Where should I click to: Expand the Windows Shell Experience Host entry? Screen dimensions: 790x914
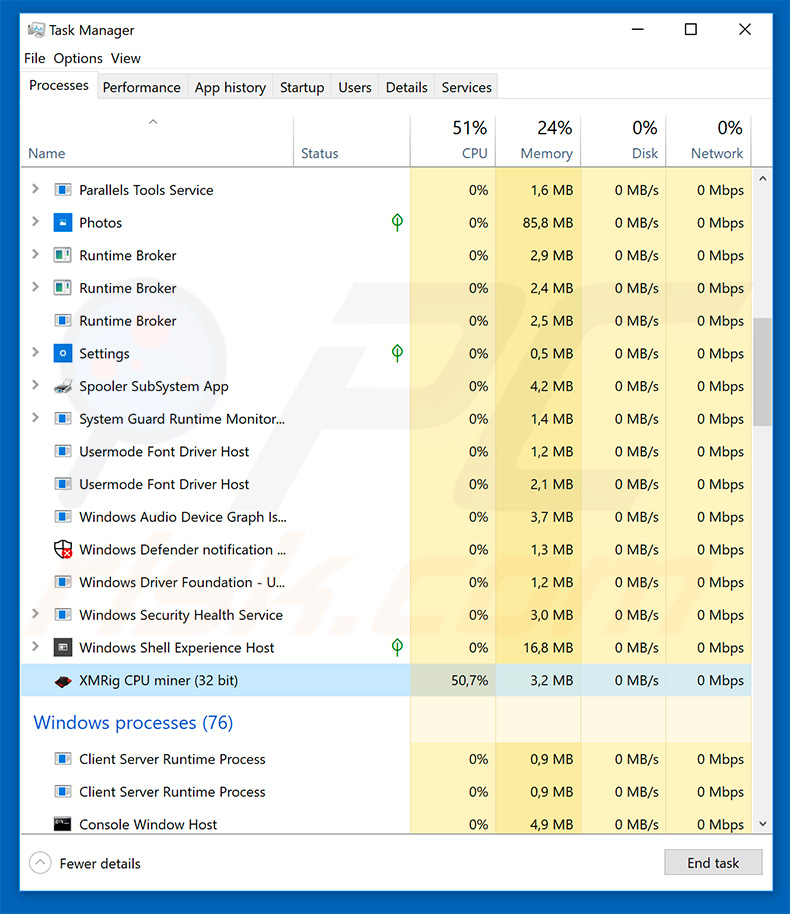point(36,646)
